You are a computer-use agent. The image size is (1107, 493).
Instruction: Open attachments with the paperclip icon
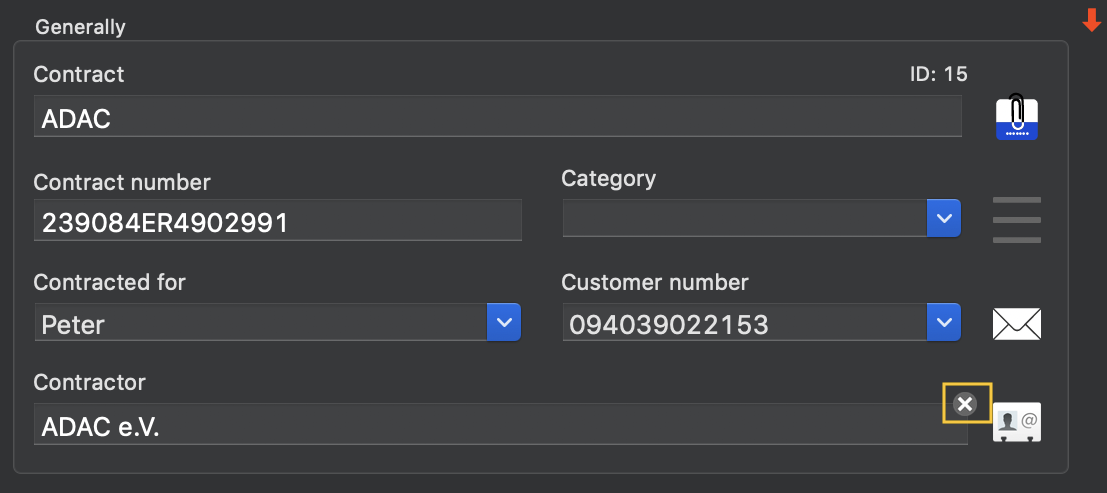1017,117
